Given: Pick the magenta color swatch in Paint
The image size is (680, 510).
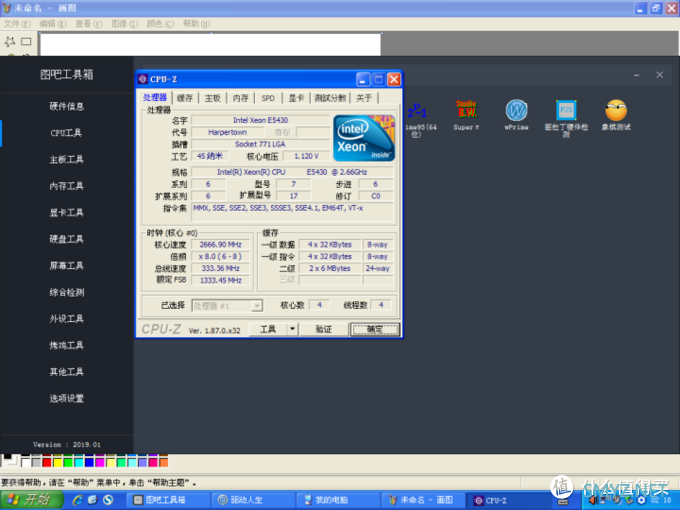Looking at the screenshot, I should click(100, 463).
